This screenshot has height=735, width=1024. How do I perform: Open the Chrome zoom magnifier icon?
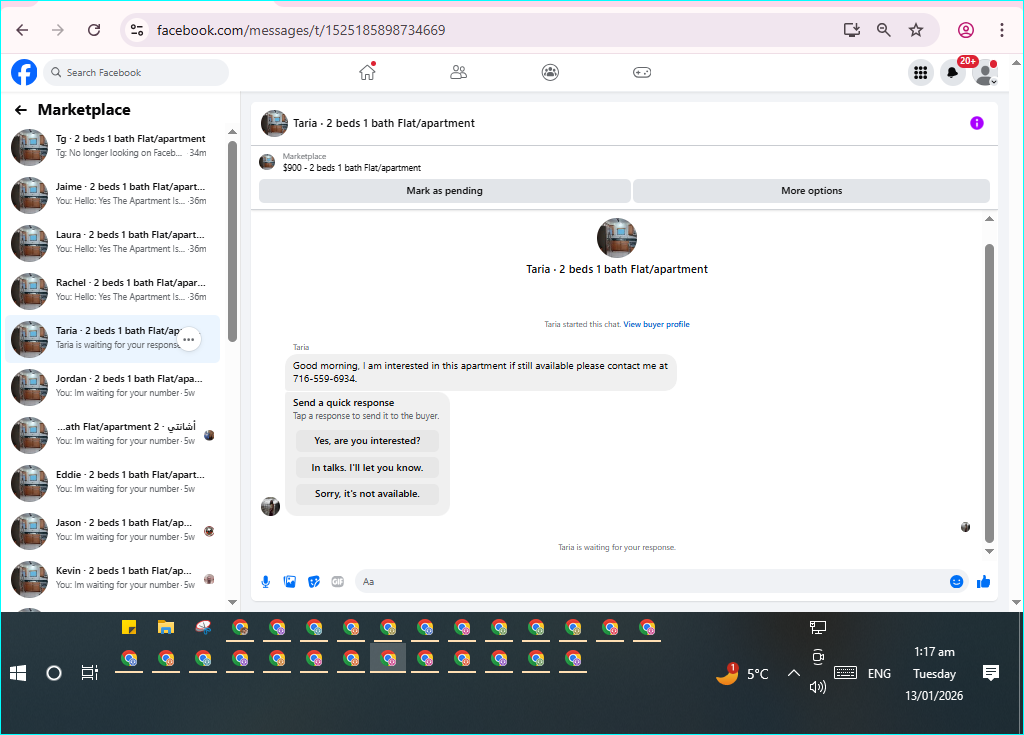tap(884, 30)
